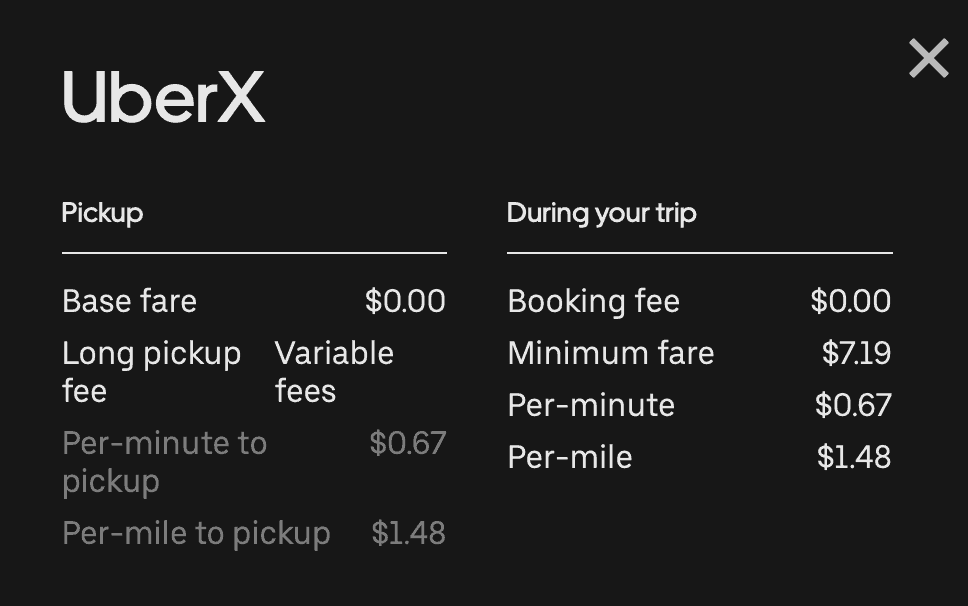The image size is (968, 606).
Task: Click the Booking fee $0.00 amount
Action: click(x=851, y=301)
